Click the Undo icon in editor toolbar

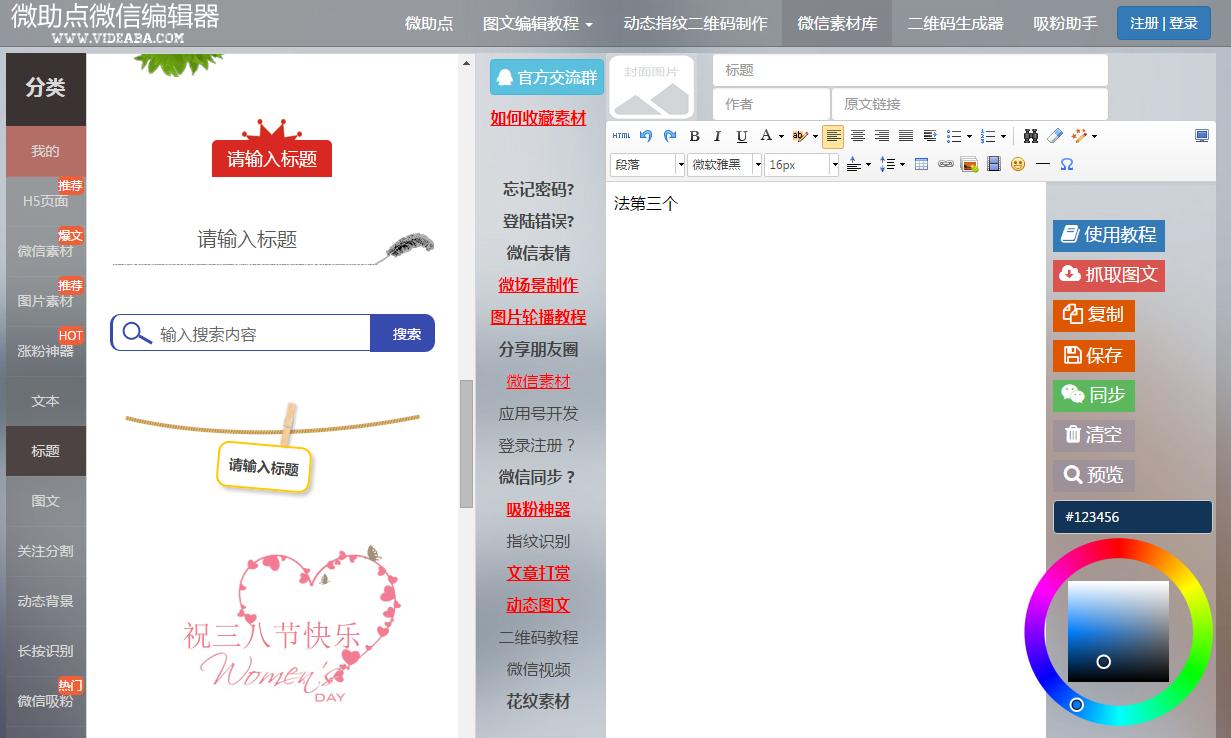646,136
